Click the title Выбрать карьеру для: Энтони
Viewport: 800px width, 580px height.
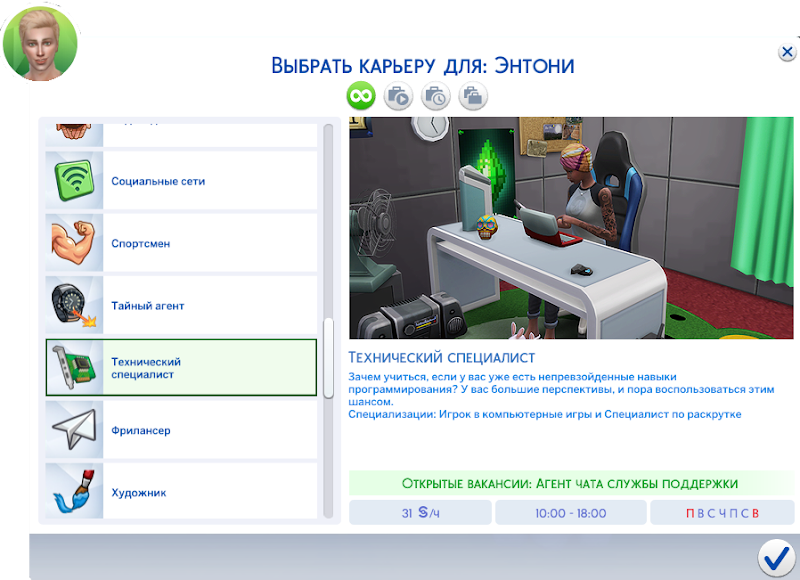423,65
